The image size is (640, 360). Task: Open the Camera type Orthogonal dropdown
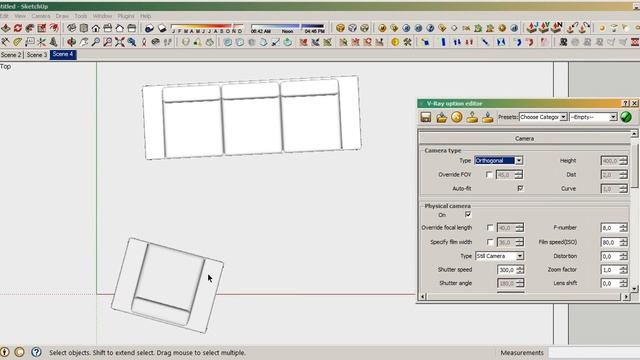[498, 160]
